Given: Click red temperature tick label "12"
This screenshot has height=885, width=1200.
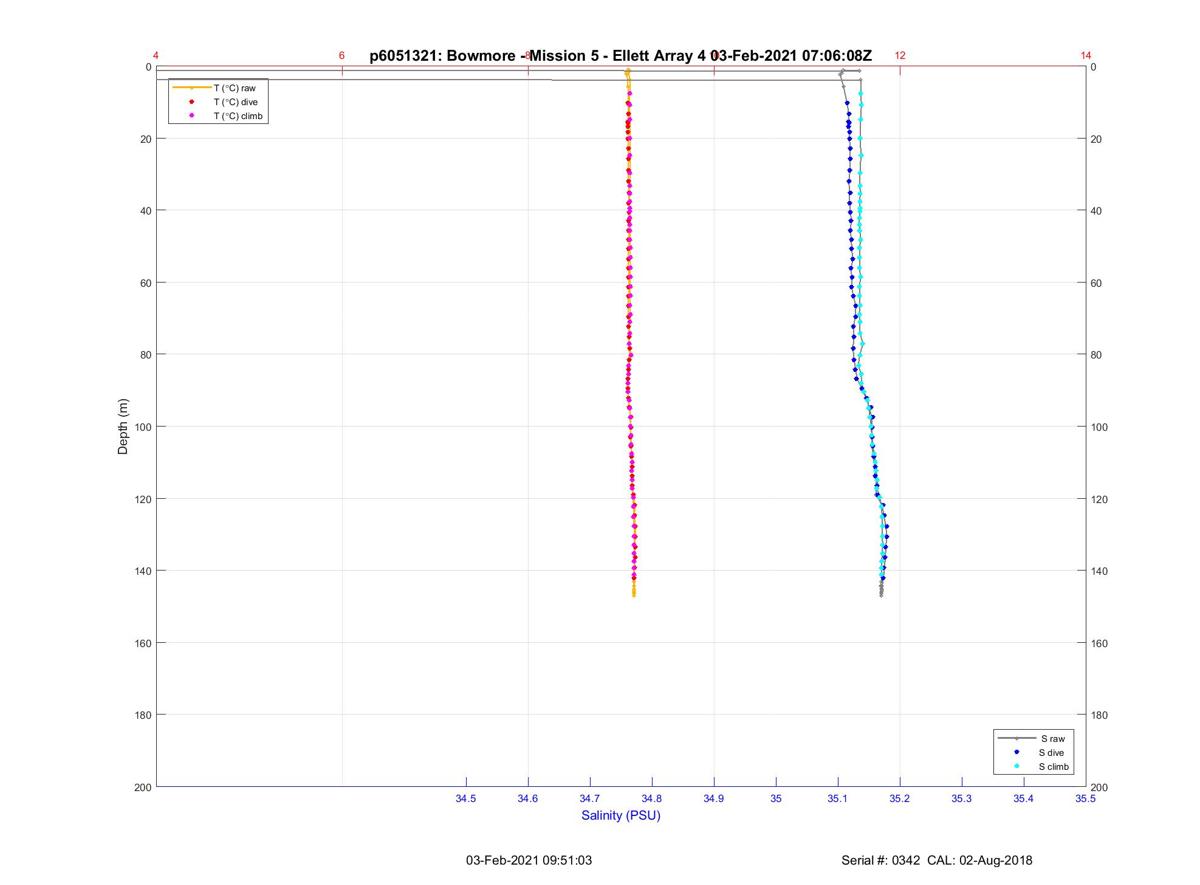Looking at the screenshot, I should pos(900,56).
